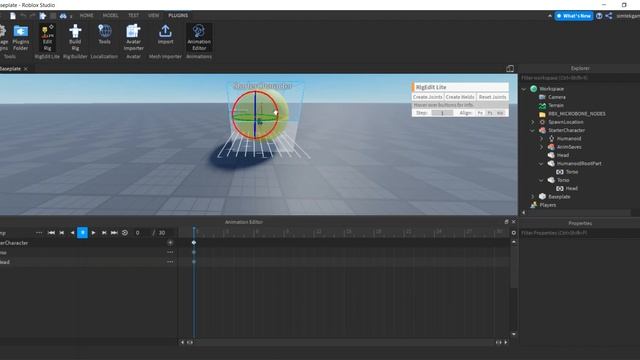This screenshot has height=360, width=640.
Task: Click Create Joints in RigEdit Lite
Action: click(427, 97)
